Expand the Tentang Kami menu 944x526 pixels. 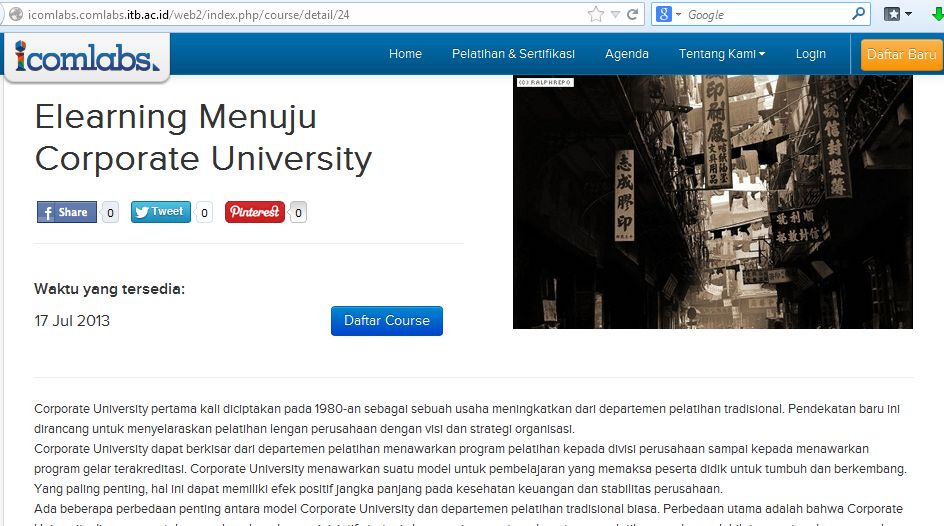(721, 54)
